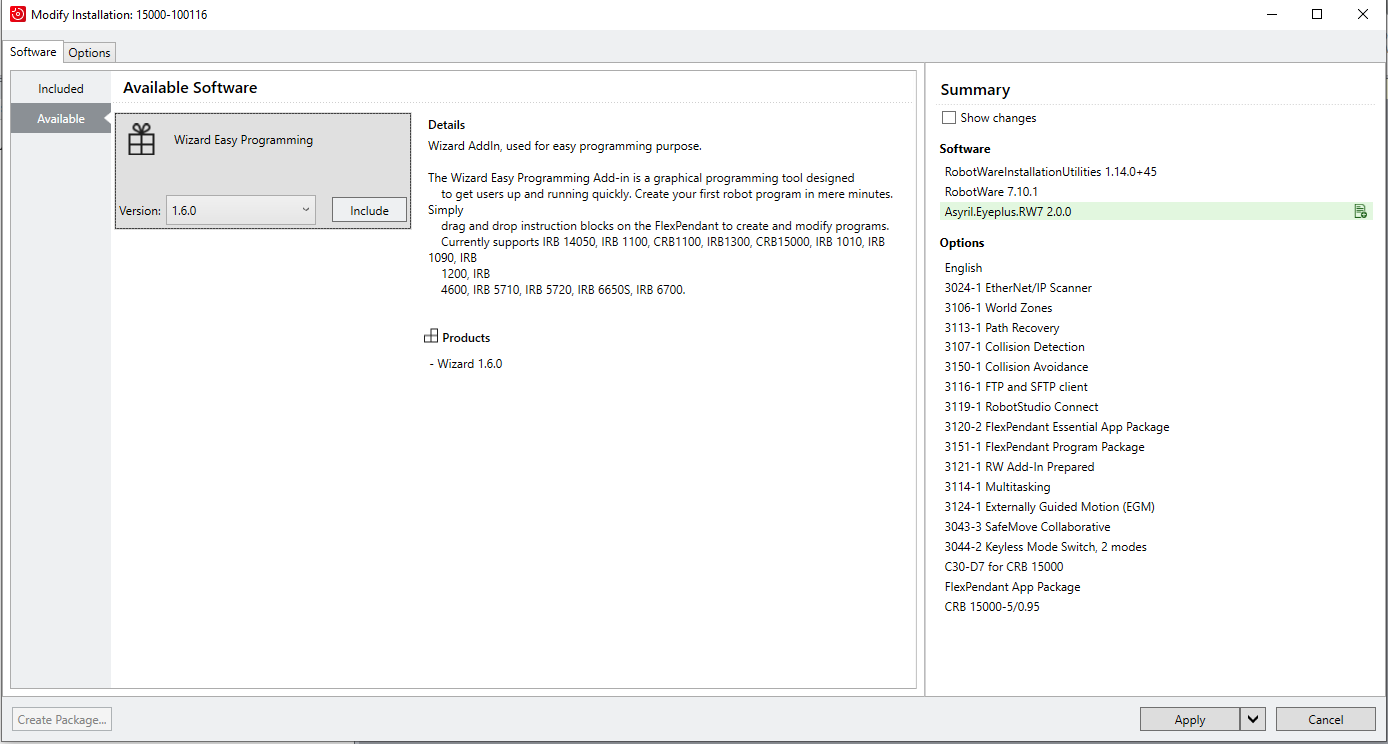Click the Details heading

pyautogui.click(x=447, y=125)
